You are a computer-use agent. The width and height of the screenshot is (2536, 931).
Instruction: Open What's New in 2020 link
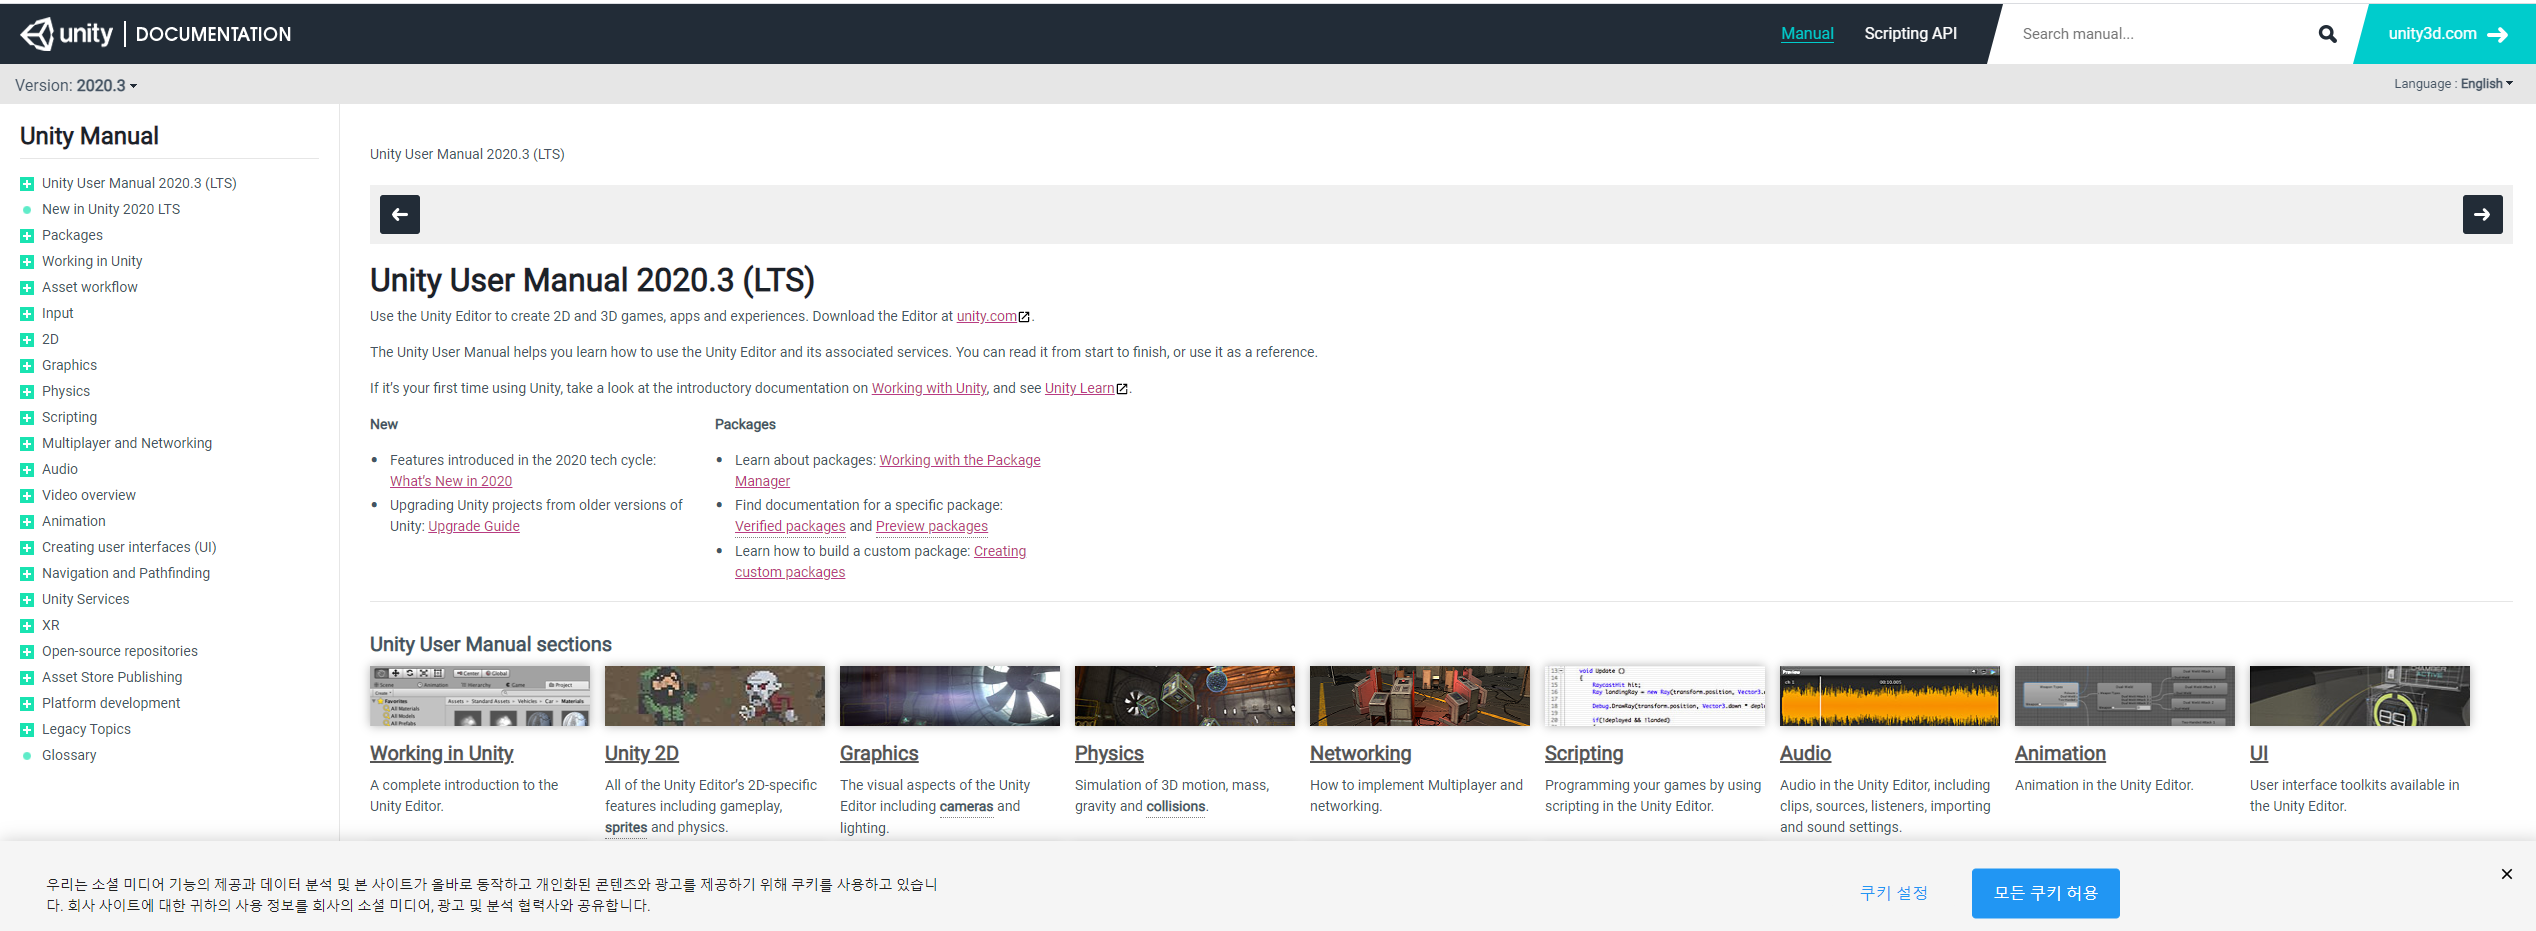pyautogui.click(x=451, y=481)
